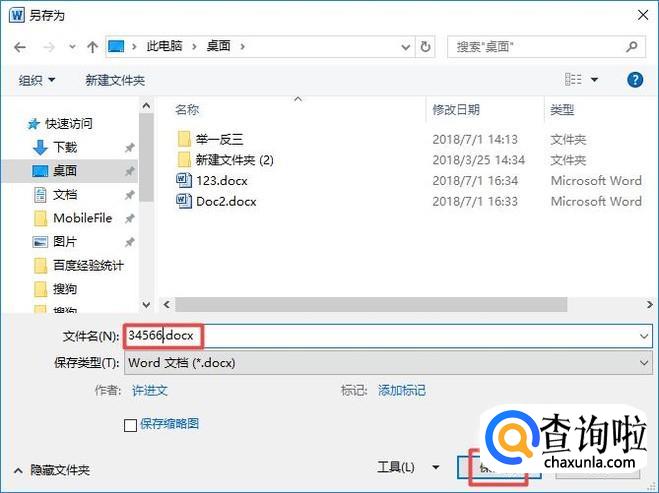Expand the 保存类型 dropdown

coord(644,363)
